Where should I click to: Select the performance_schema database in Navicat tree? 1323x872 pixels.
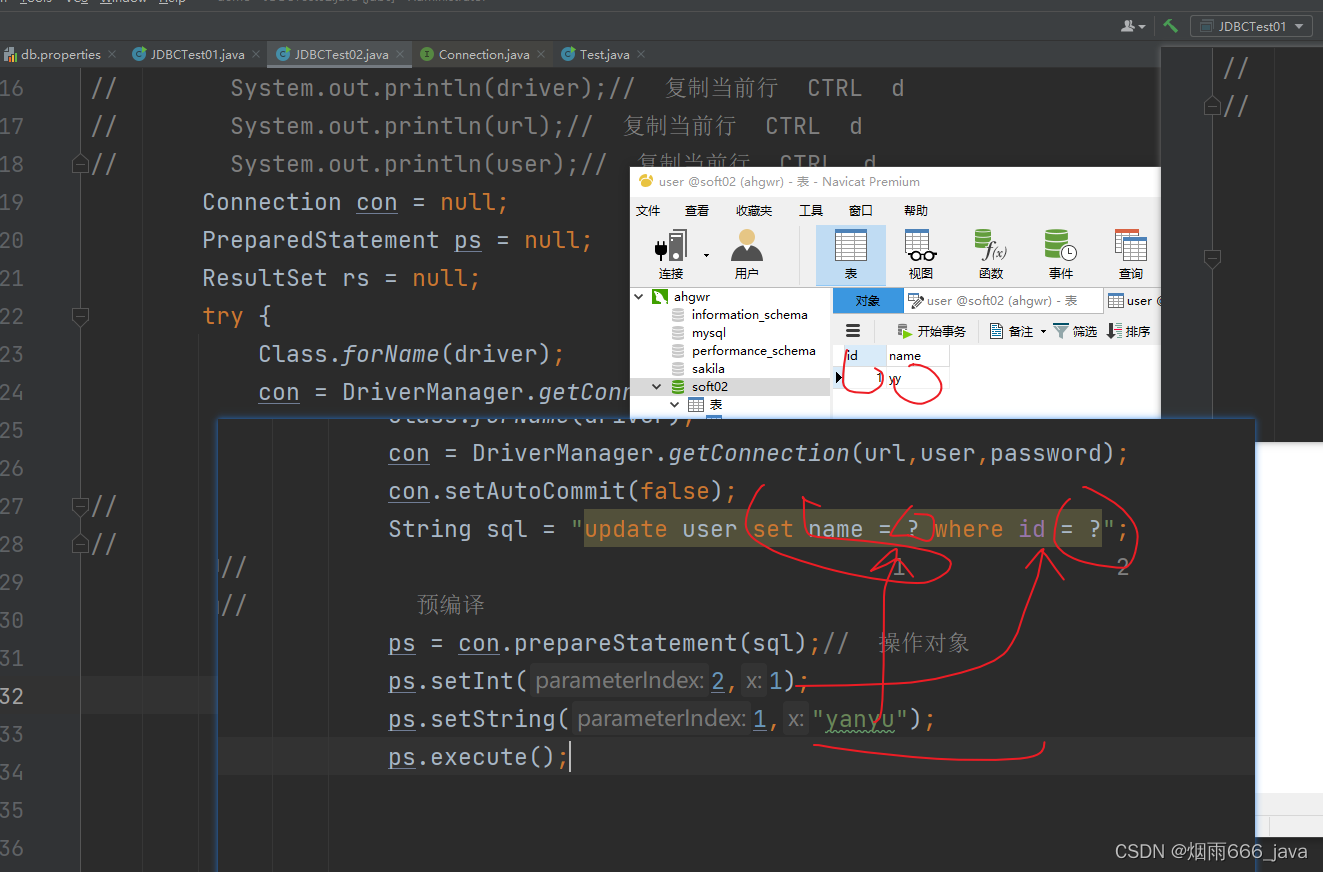click(x=753, y=350)
